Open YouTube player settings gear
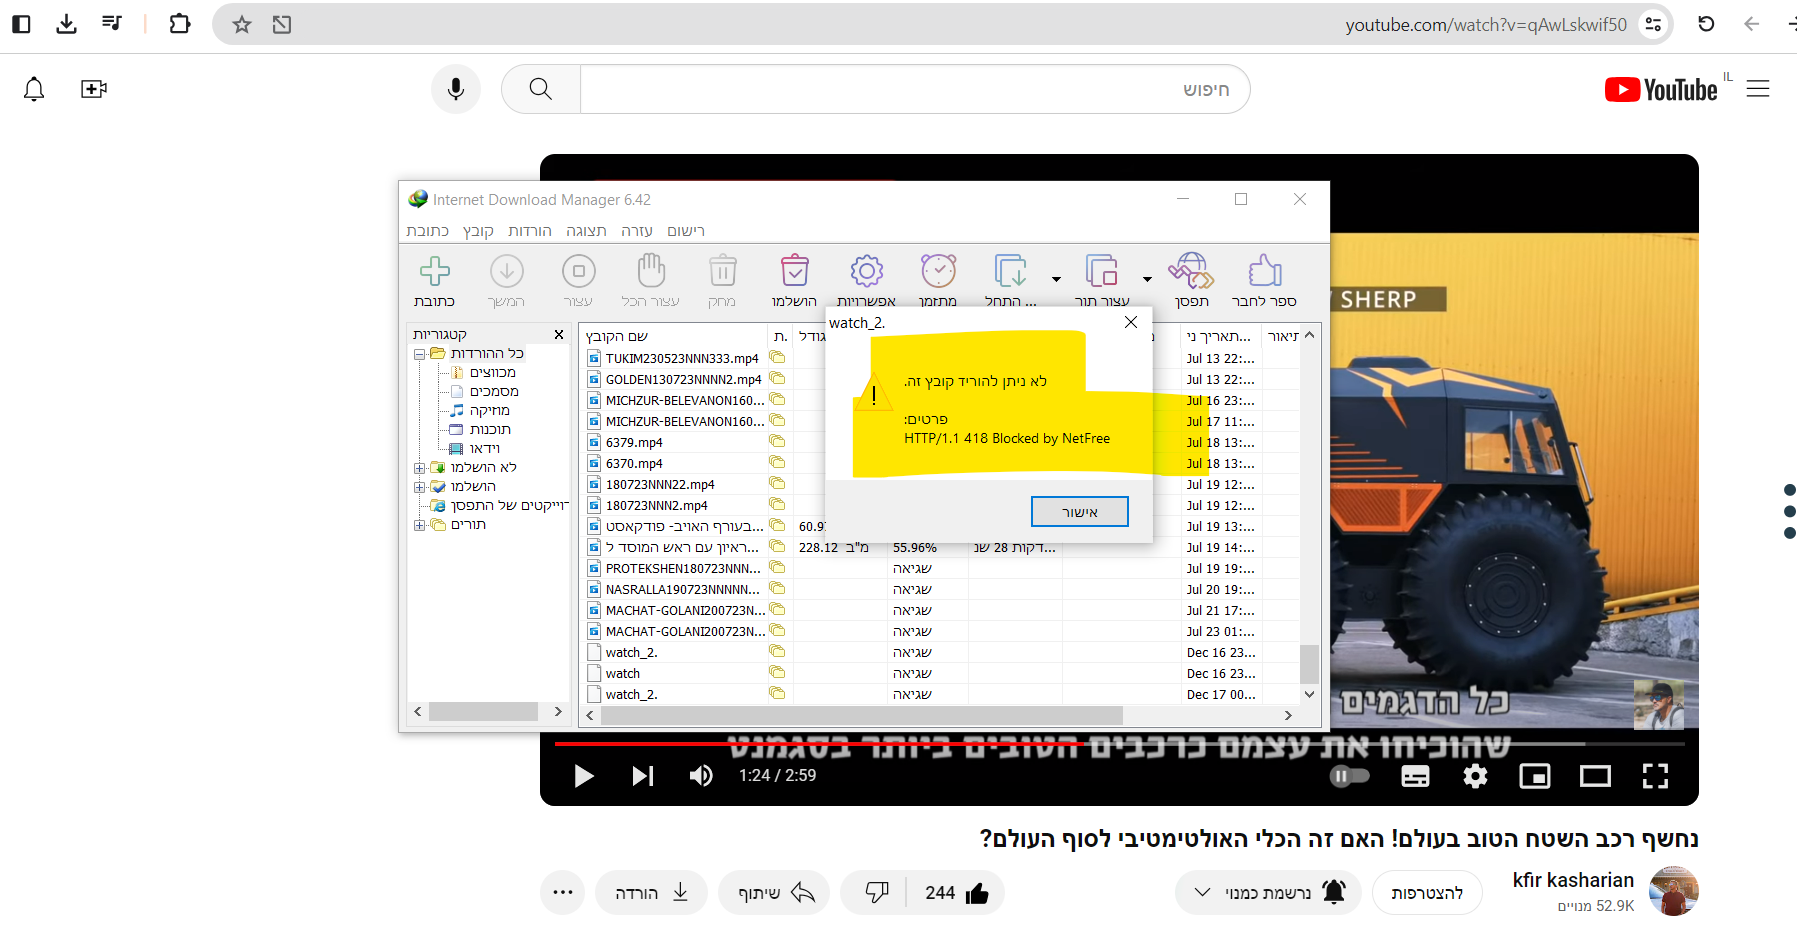The image size is (1797, 932). click(x=1475, y=776)
